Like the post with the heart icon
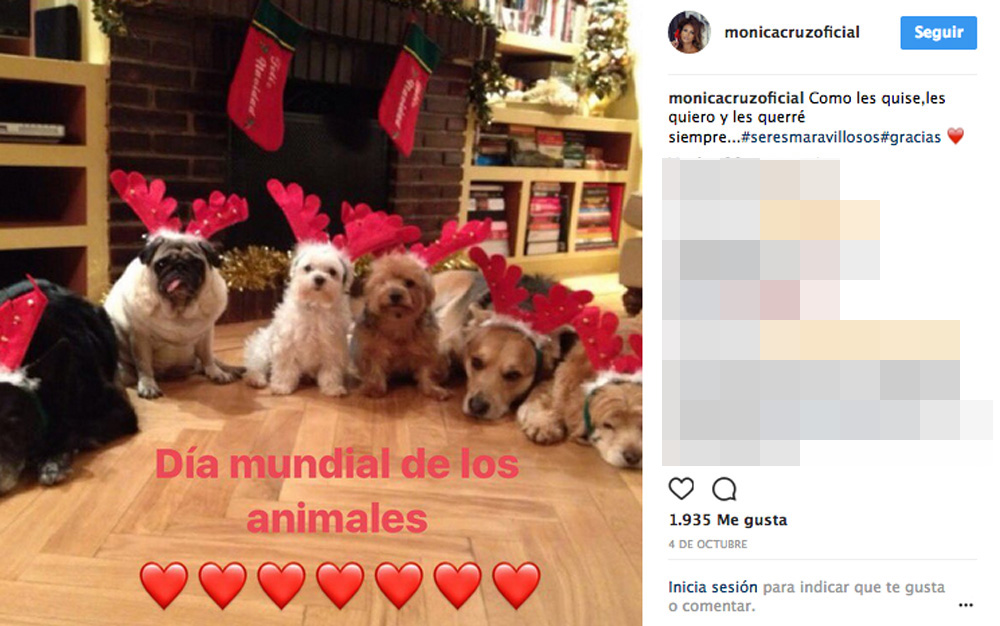1000x626 pixels. point(680,489)
